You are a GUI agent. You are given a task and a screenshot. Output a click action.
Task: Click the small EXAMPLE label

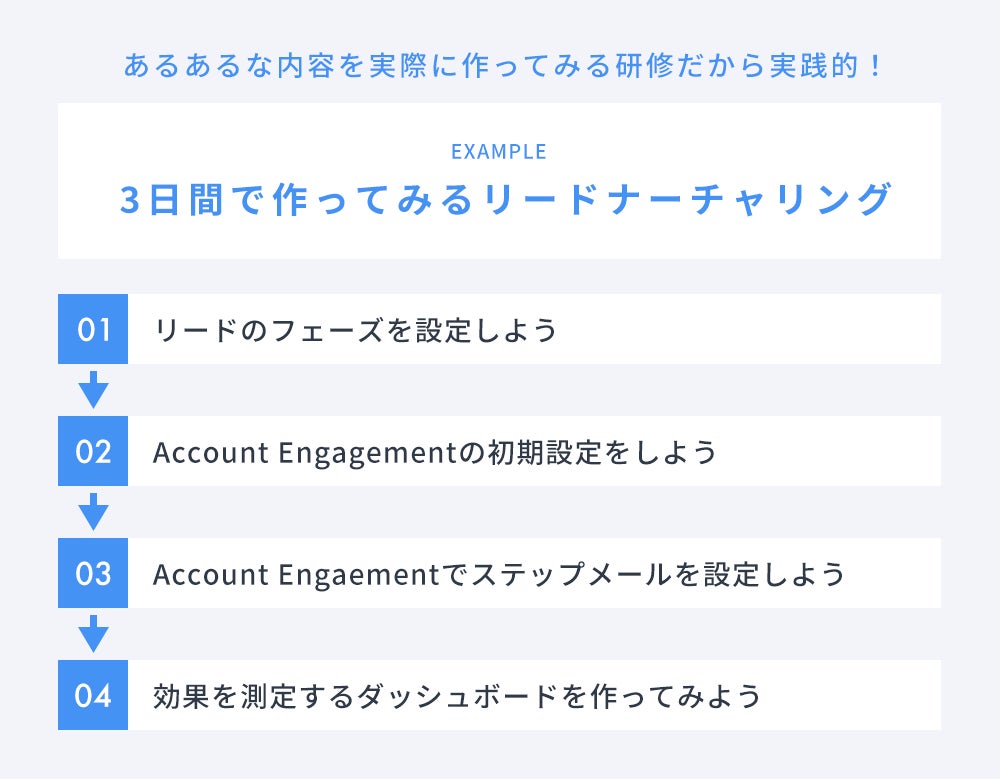click(499, 152)
